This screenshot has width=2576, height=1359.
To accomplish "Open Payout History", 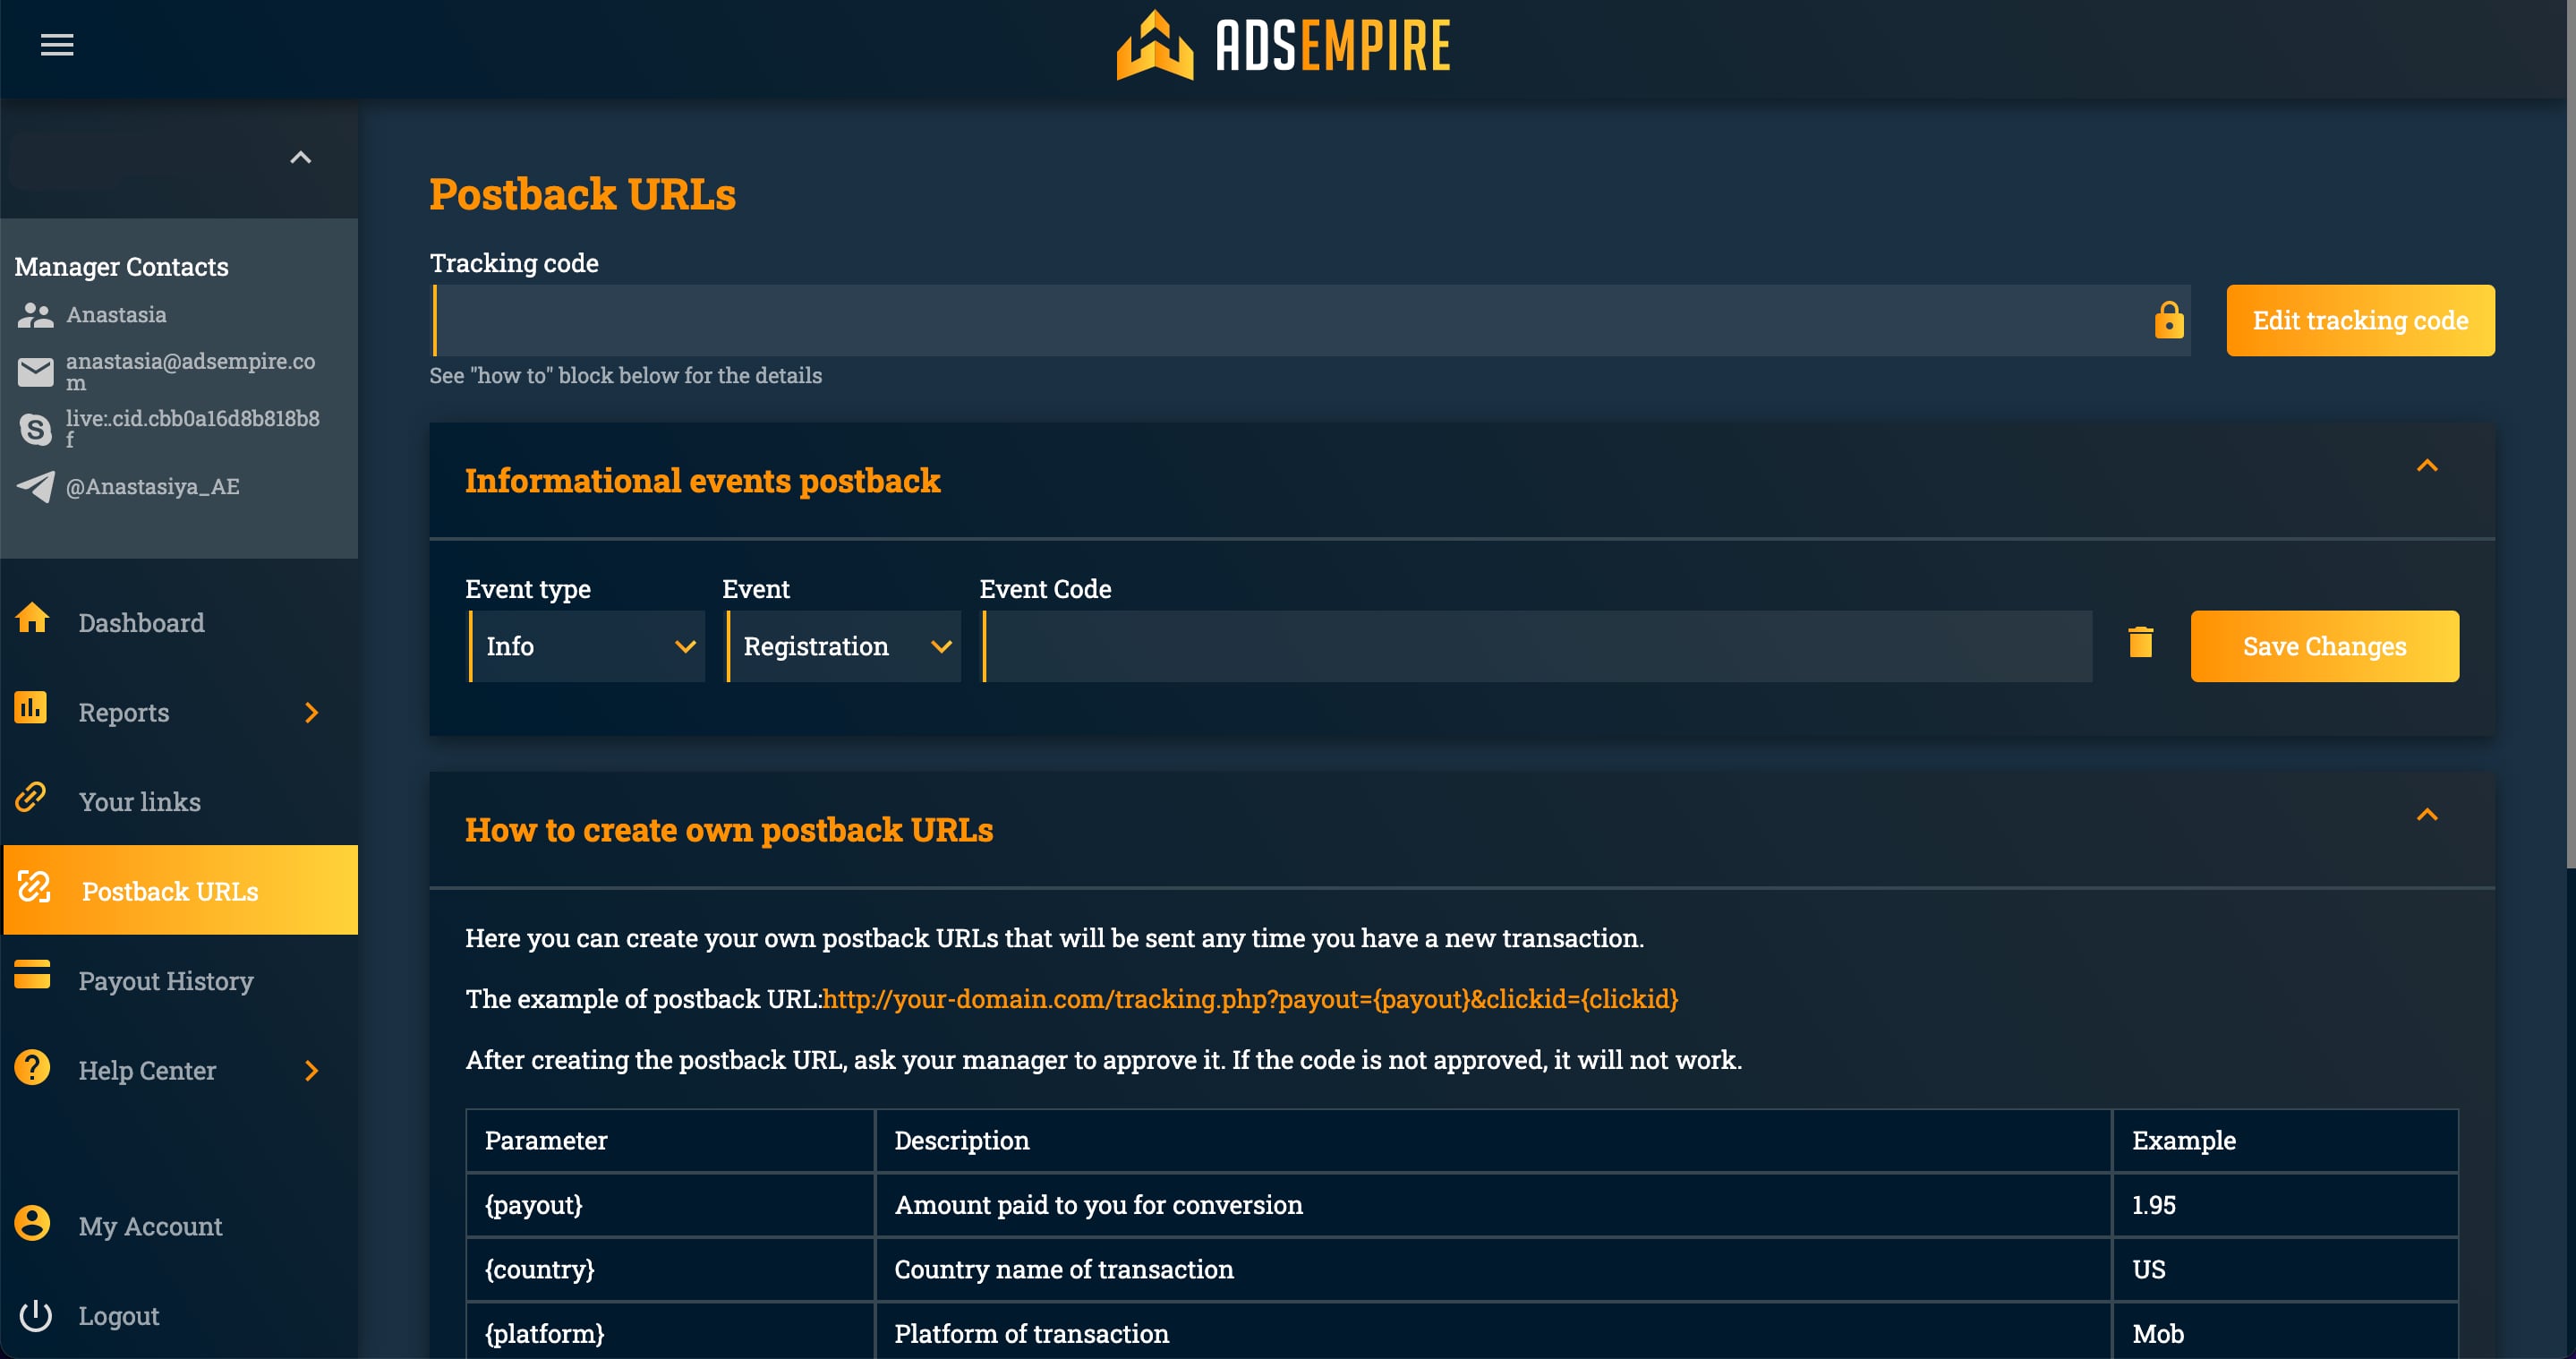I will point(166,981).
